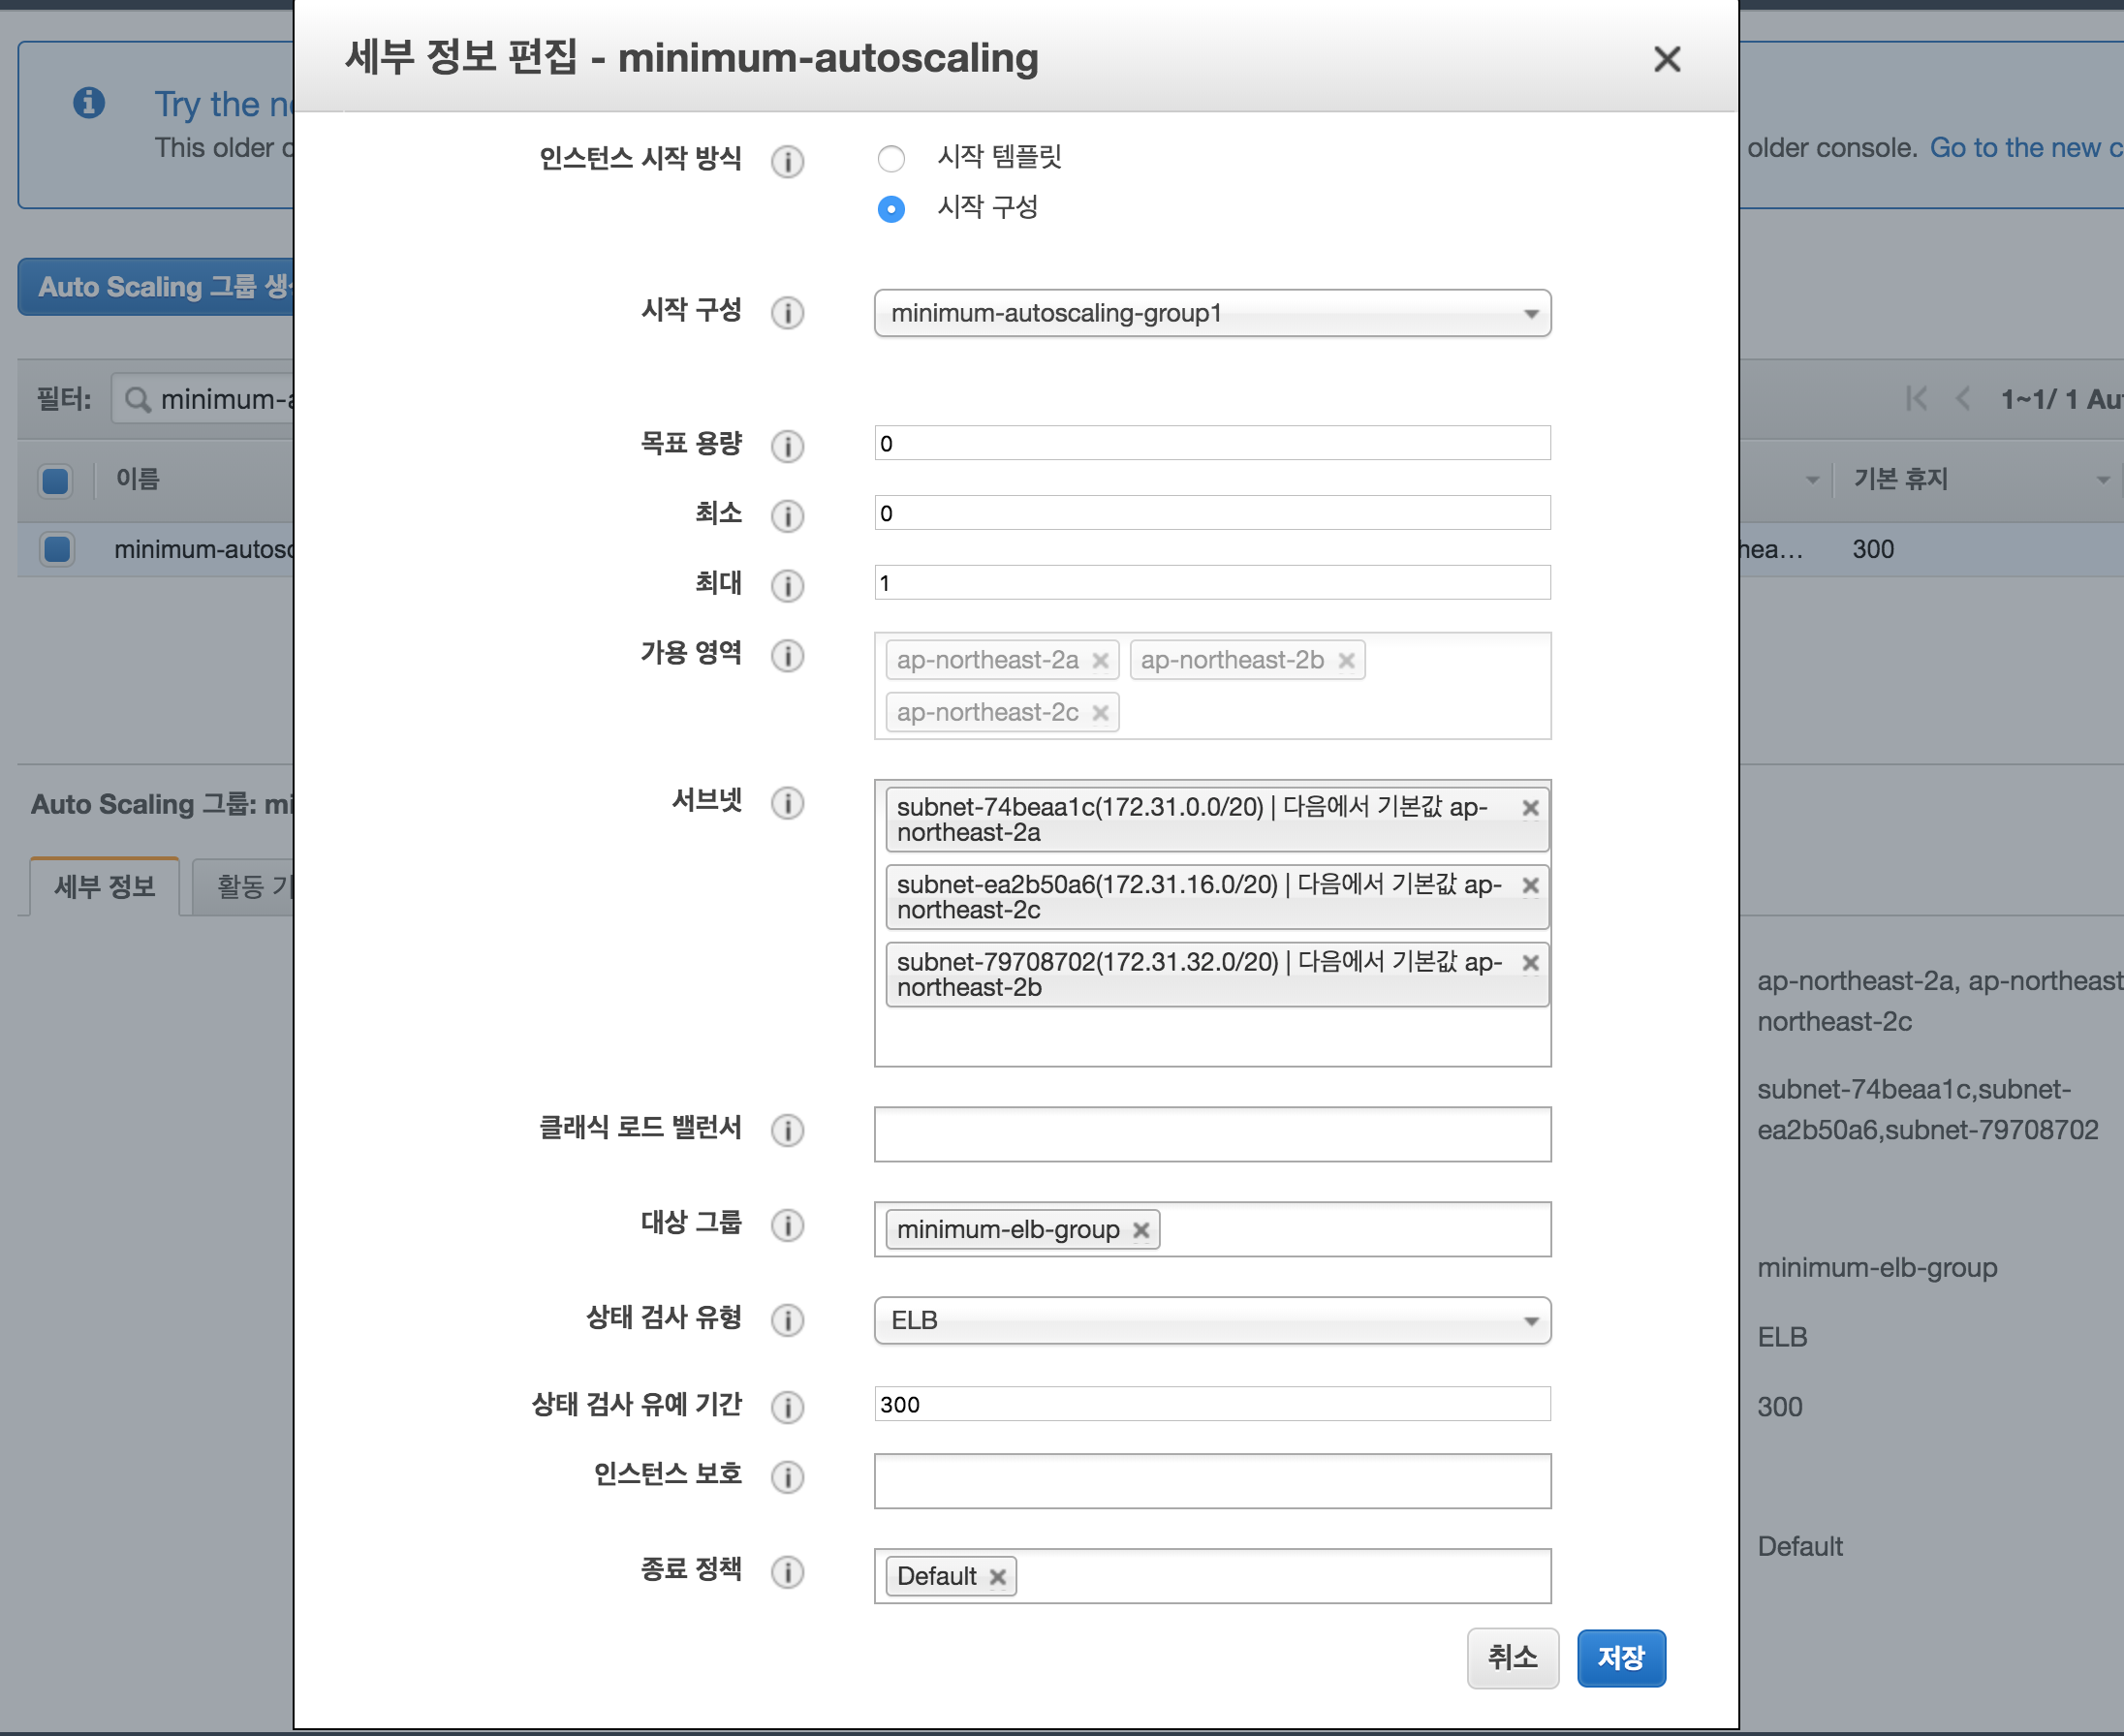2124x1736 pixels.
Task: Click 저장 button to save
Action: tap(1621, 1658)
